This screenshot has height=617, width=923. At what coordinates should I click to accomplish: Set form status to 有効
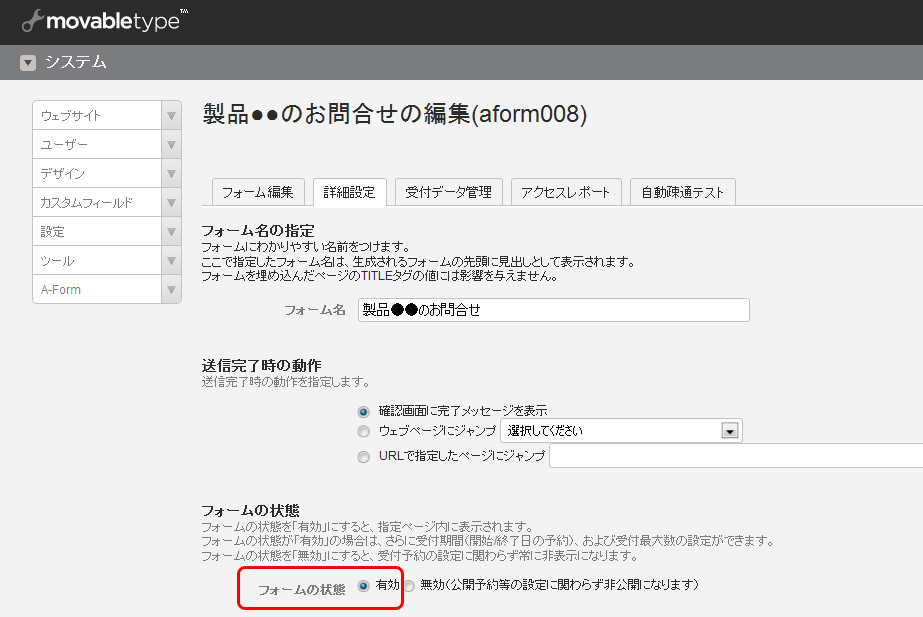click(364, 585)
